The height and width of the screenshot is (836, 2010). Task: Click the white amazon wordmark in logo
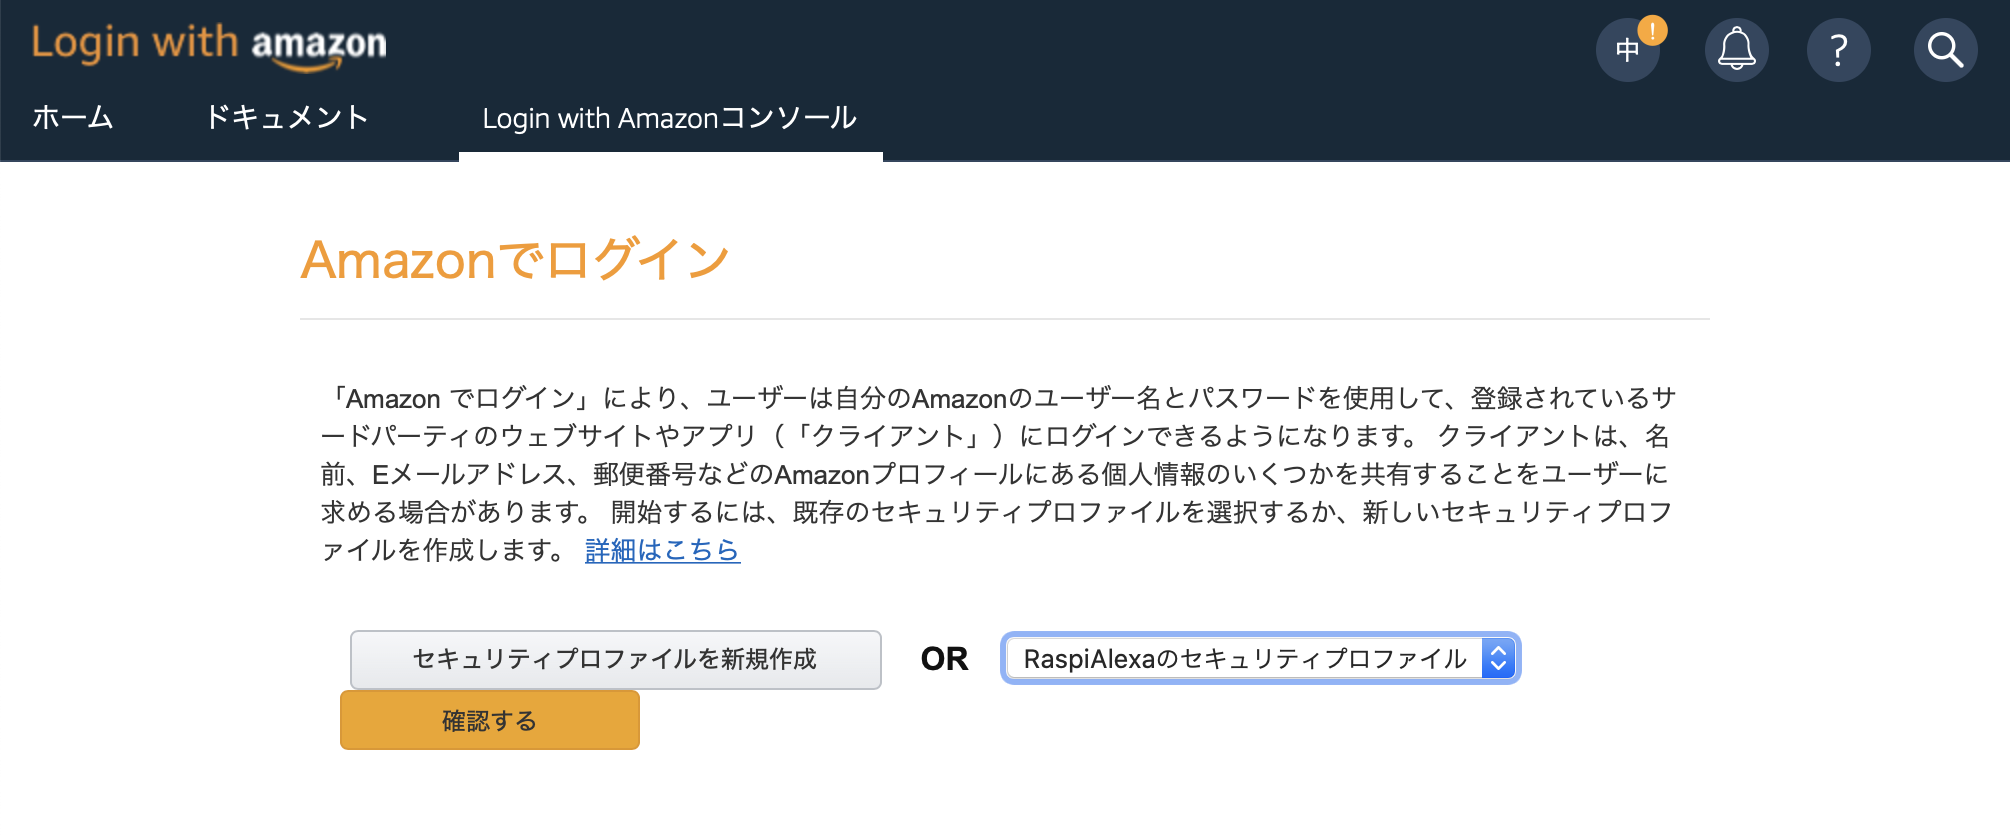click(318, 47)
